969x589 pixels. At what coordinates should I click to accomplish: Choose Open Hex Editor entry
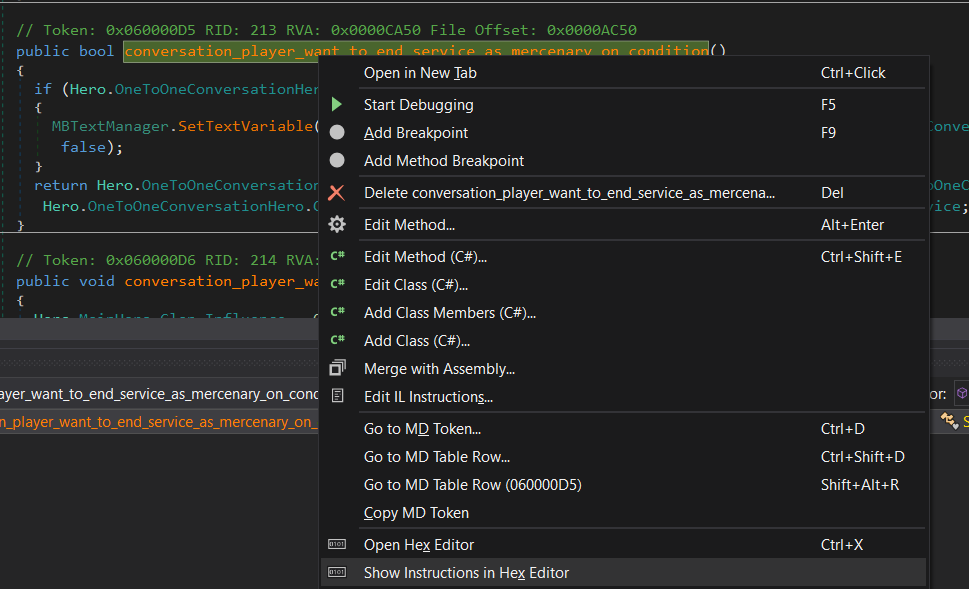tap(623, 545)
